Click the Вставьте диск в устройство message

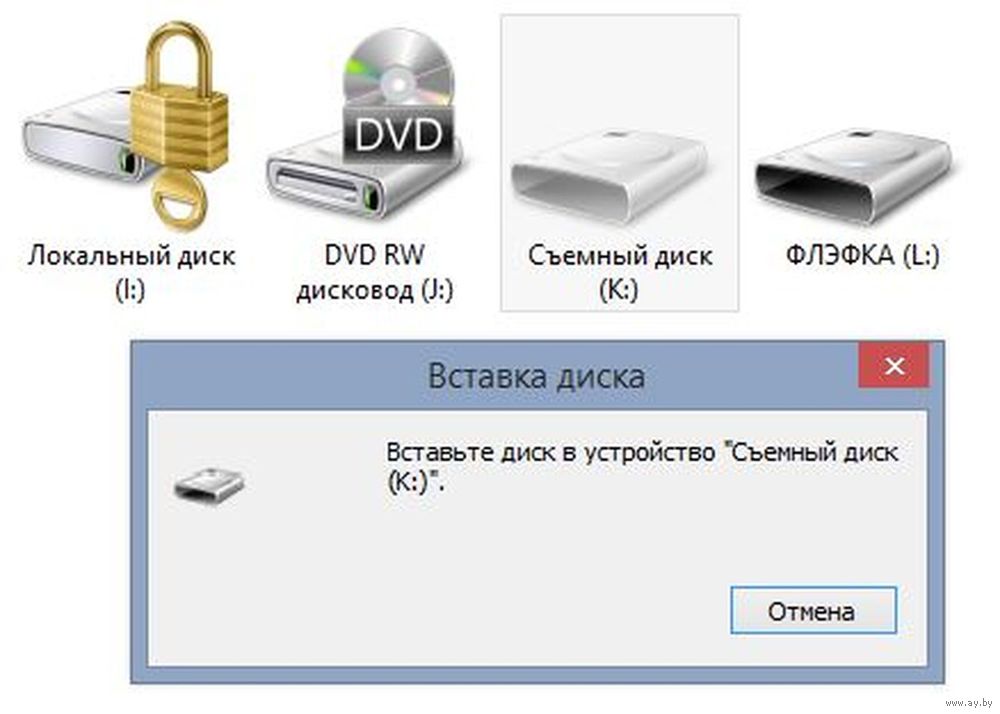pos(642,468)
